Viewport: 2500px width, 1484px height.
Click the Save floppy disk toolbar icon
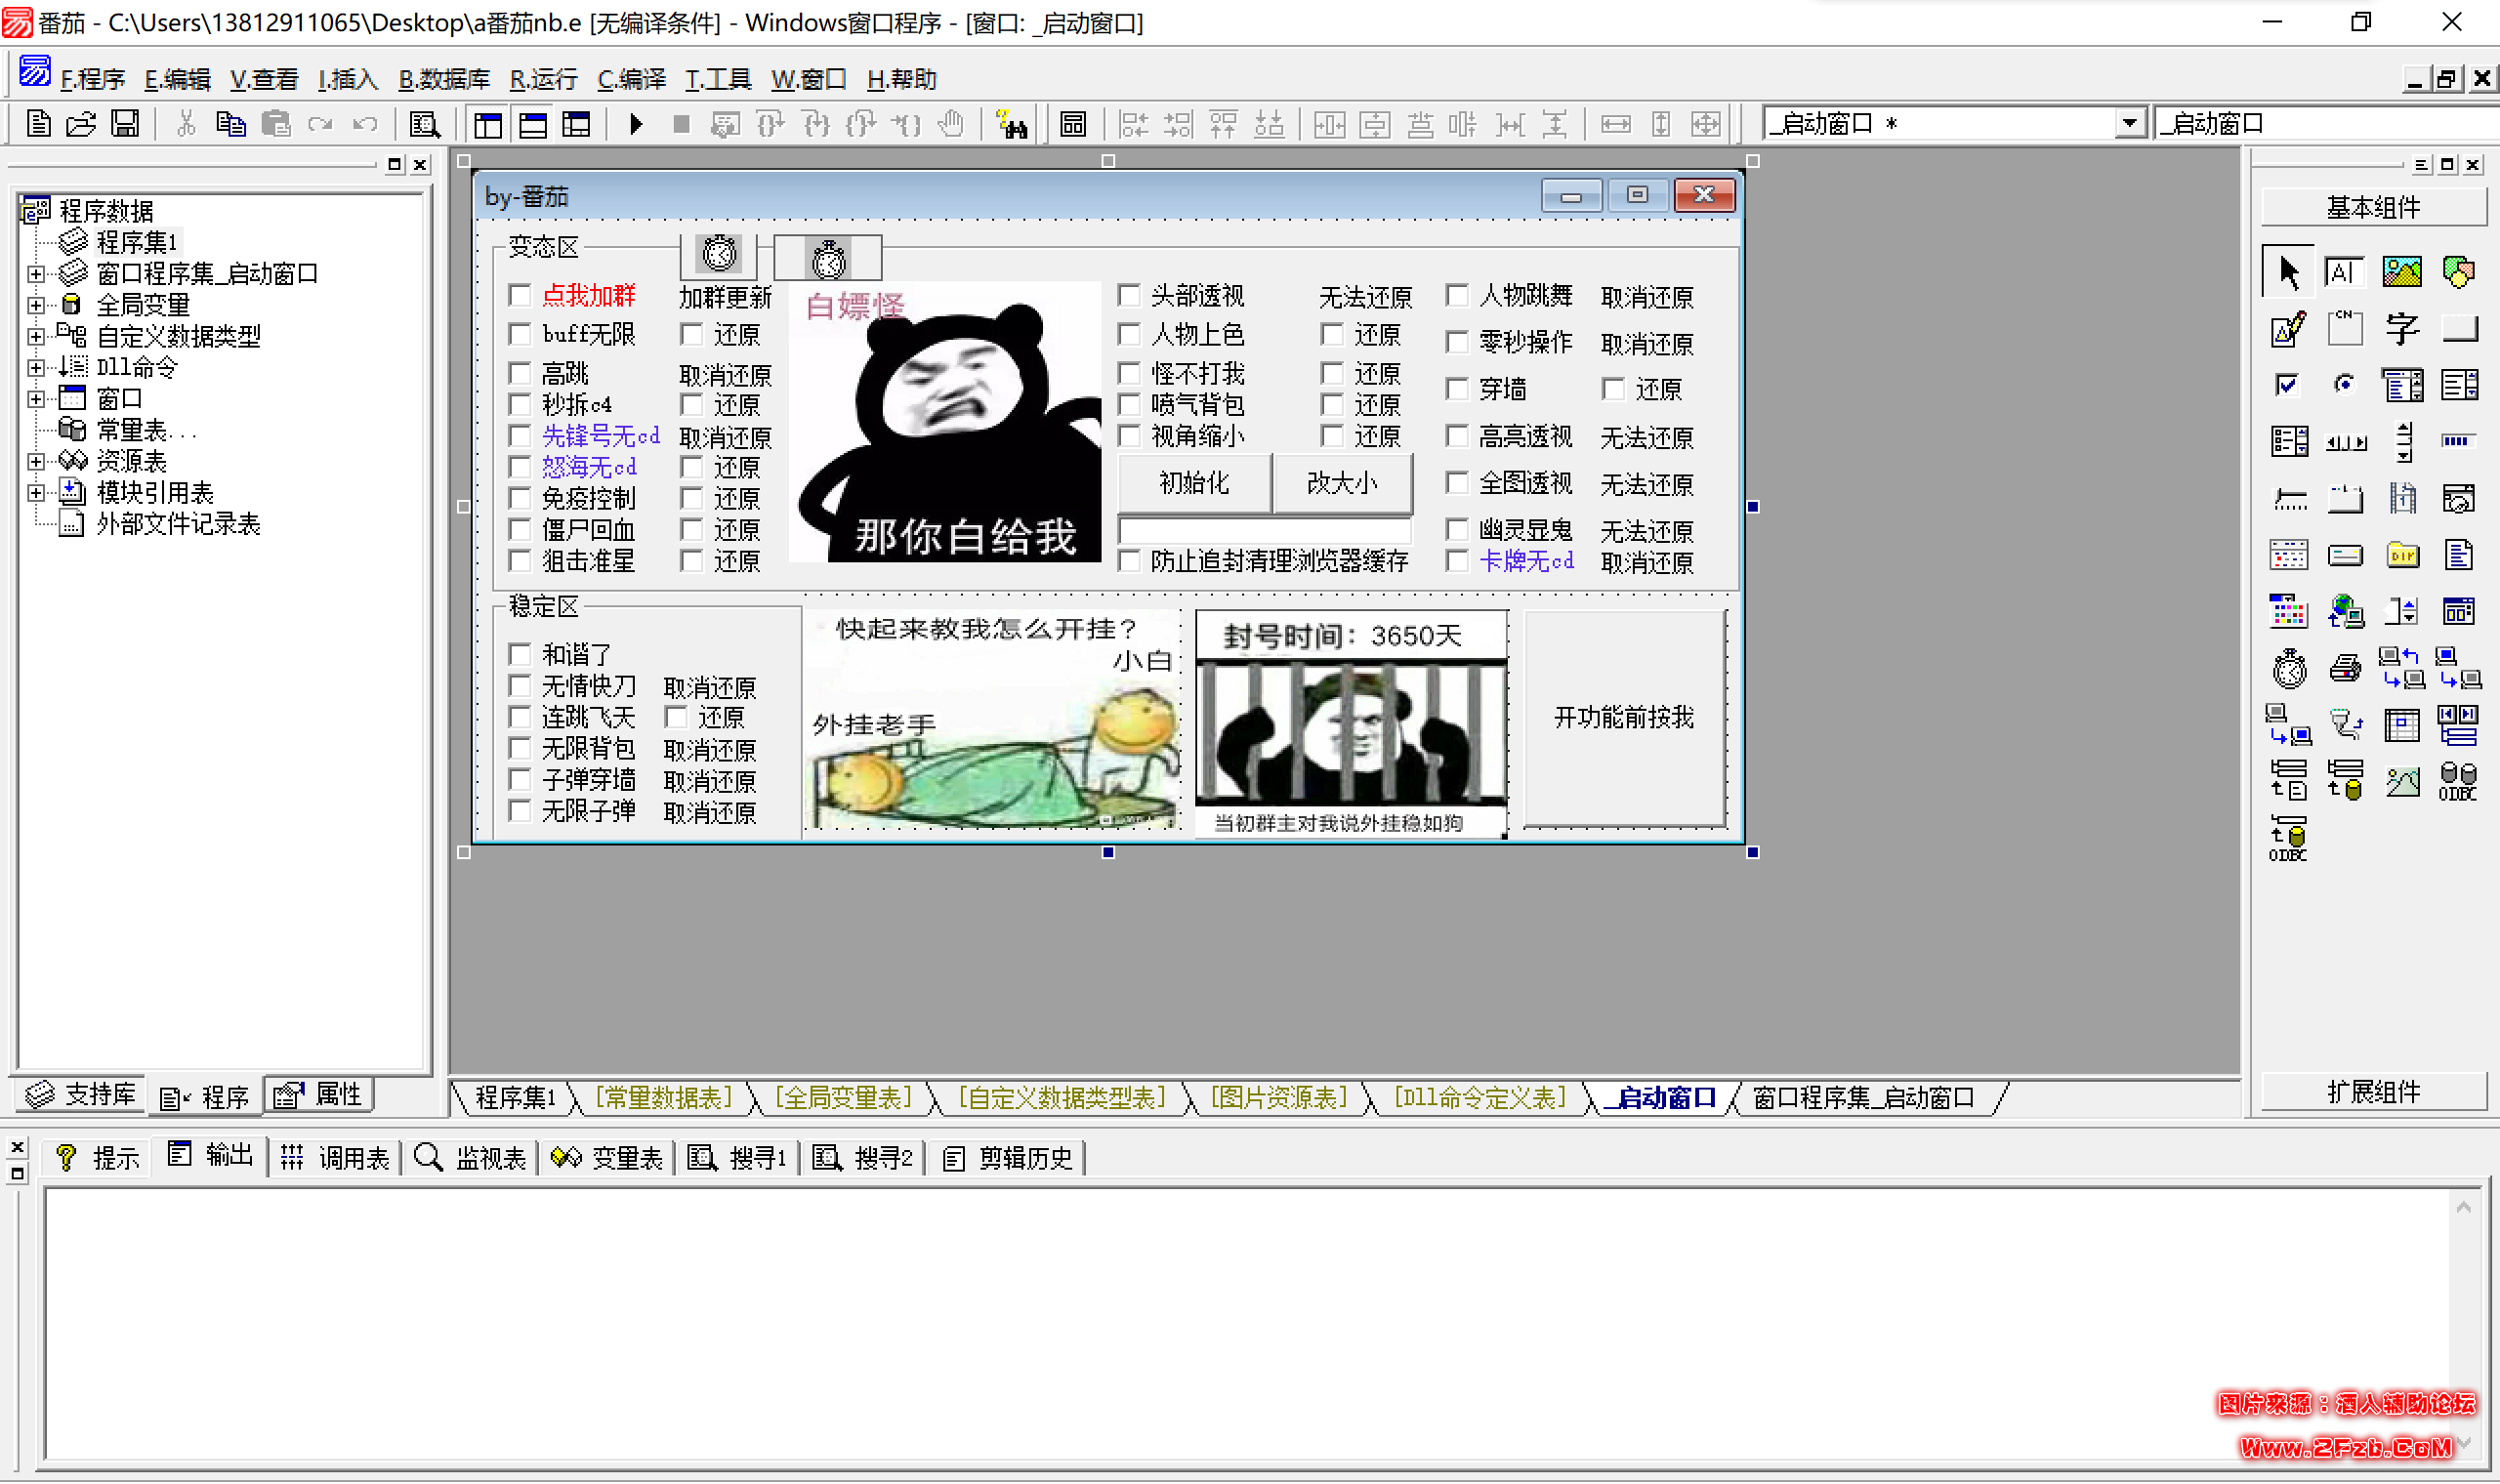125,124
